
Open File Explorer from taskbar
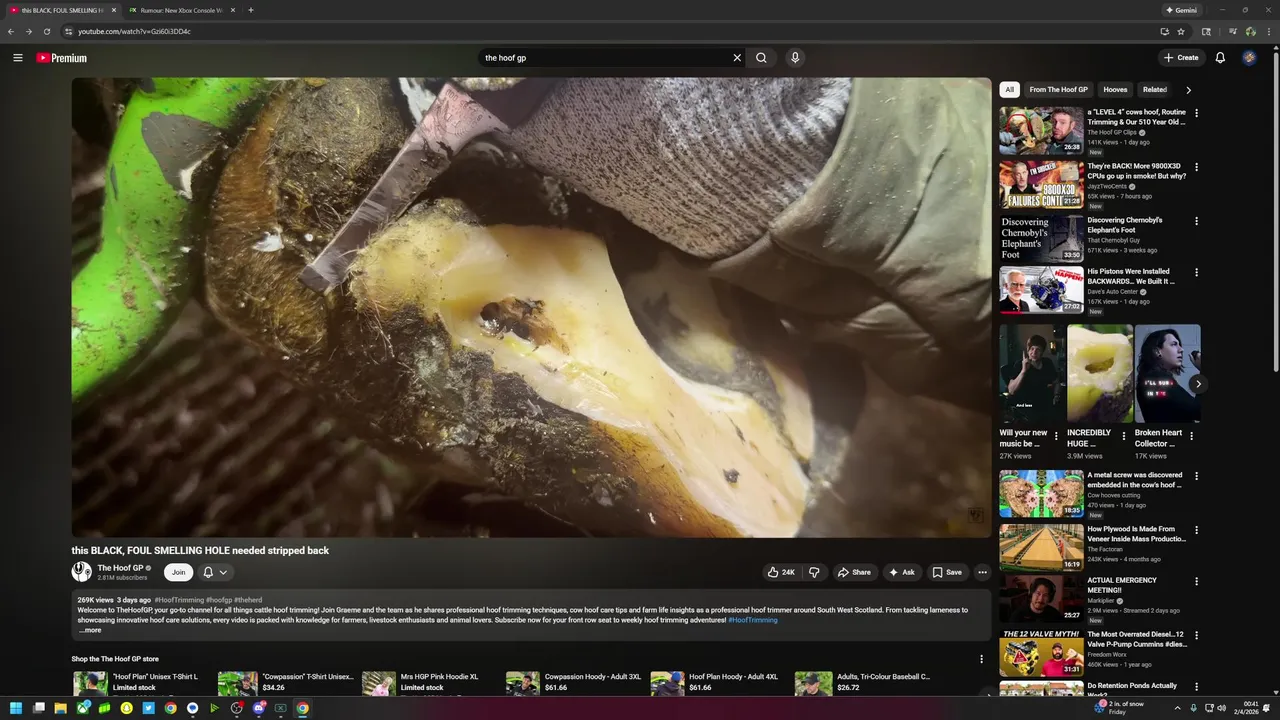tap(60, 708)
